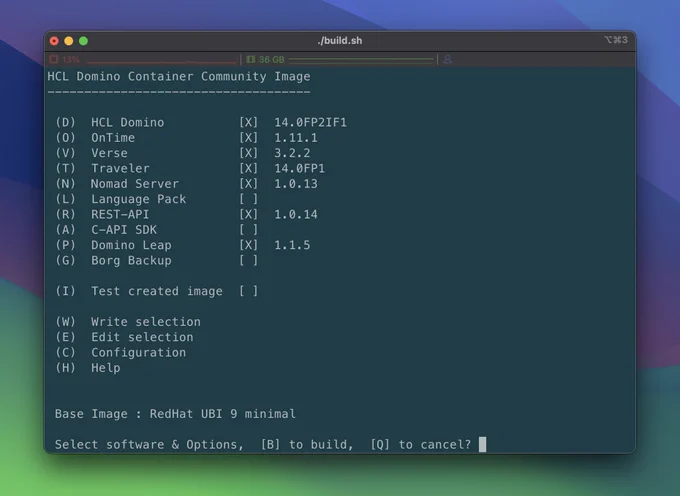Click the empty Borg Backup checkbox
The width and height of the screenshot is (680, 496).
(248, 261)
